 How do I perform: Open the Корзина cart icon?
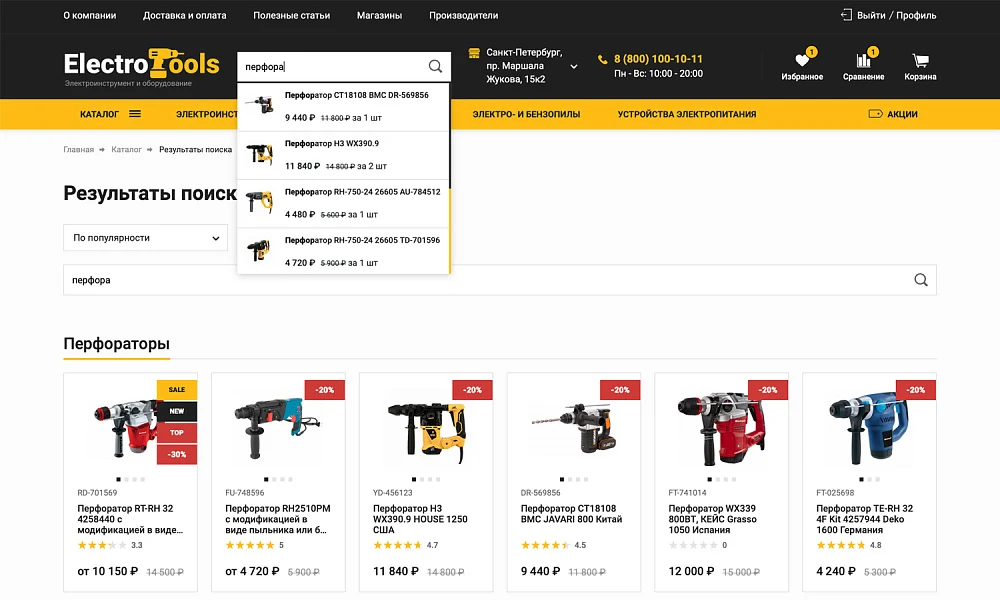pyautogui.click(x=920, y=61)
